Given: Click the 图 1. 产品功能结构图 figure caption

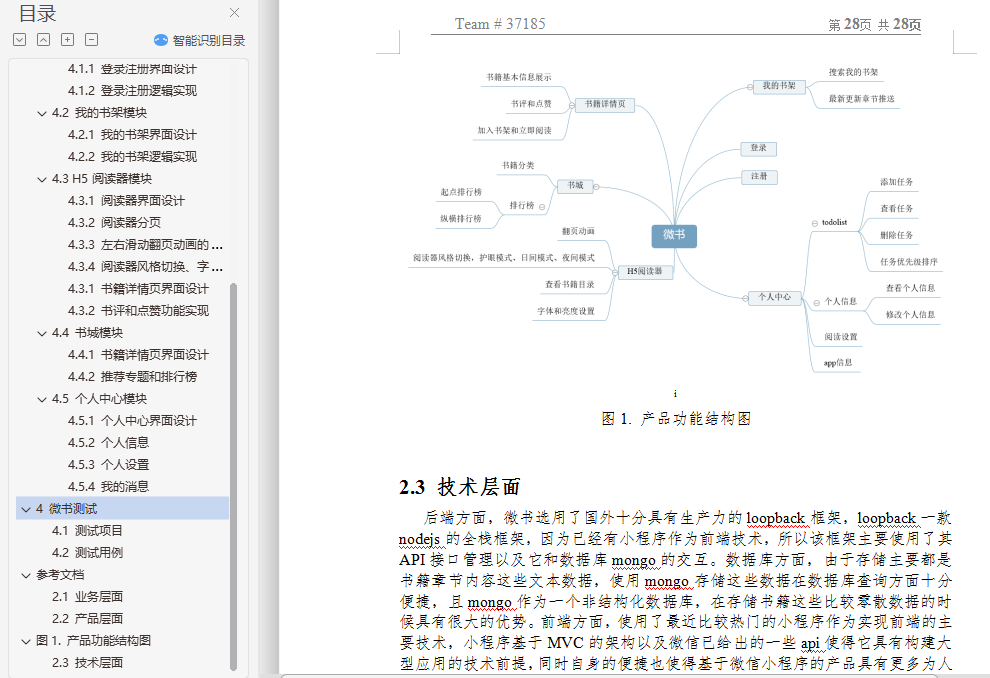Looking at the screenshot, I should coord(676,419).
